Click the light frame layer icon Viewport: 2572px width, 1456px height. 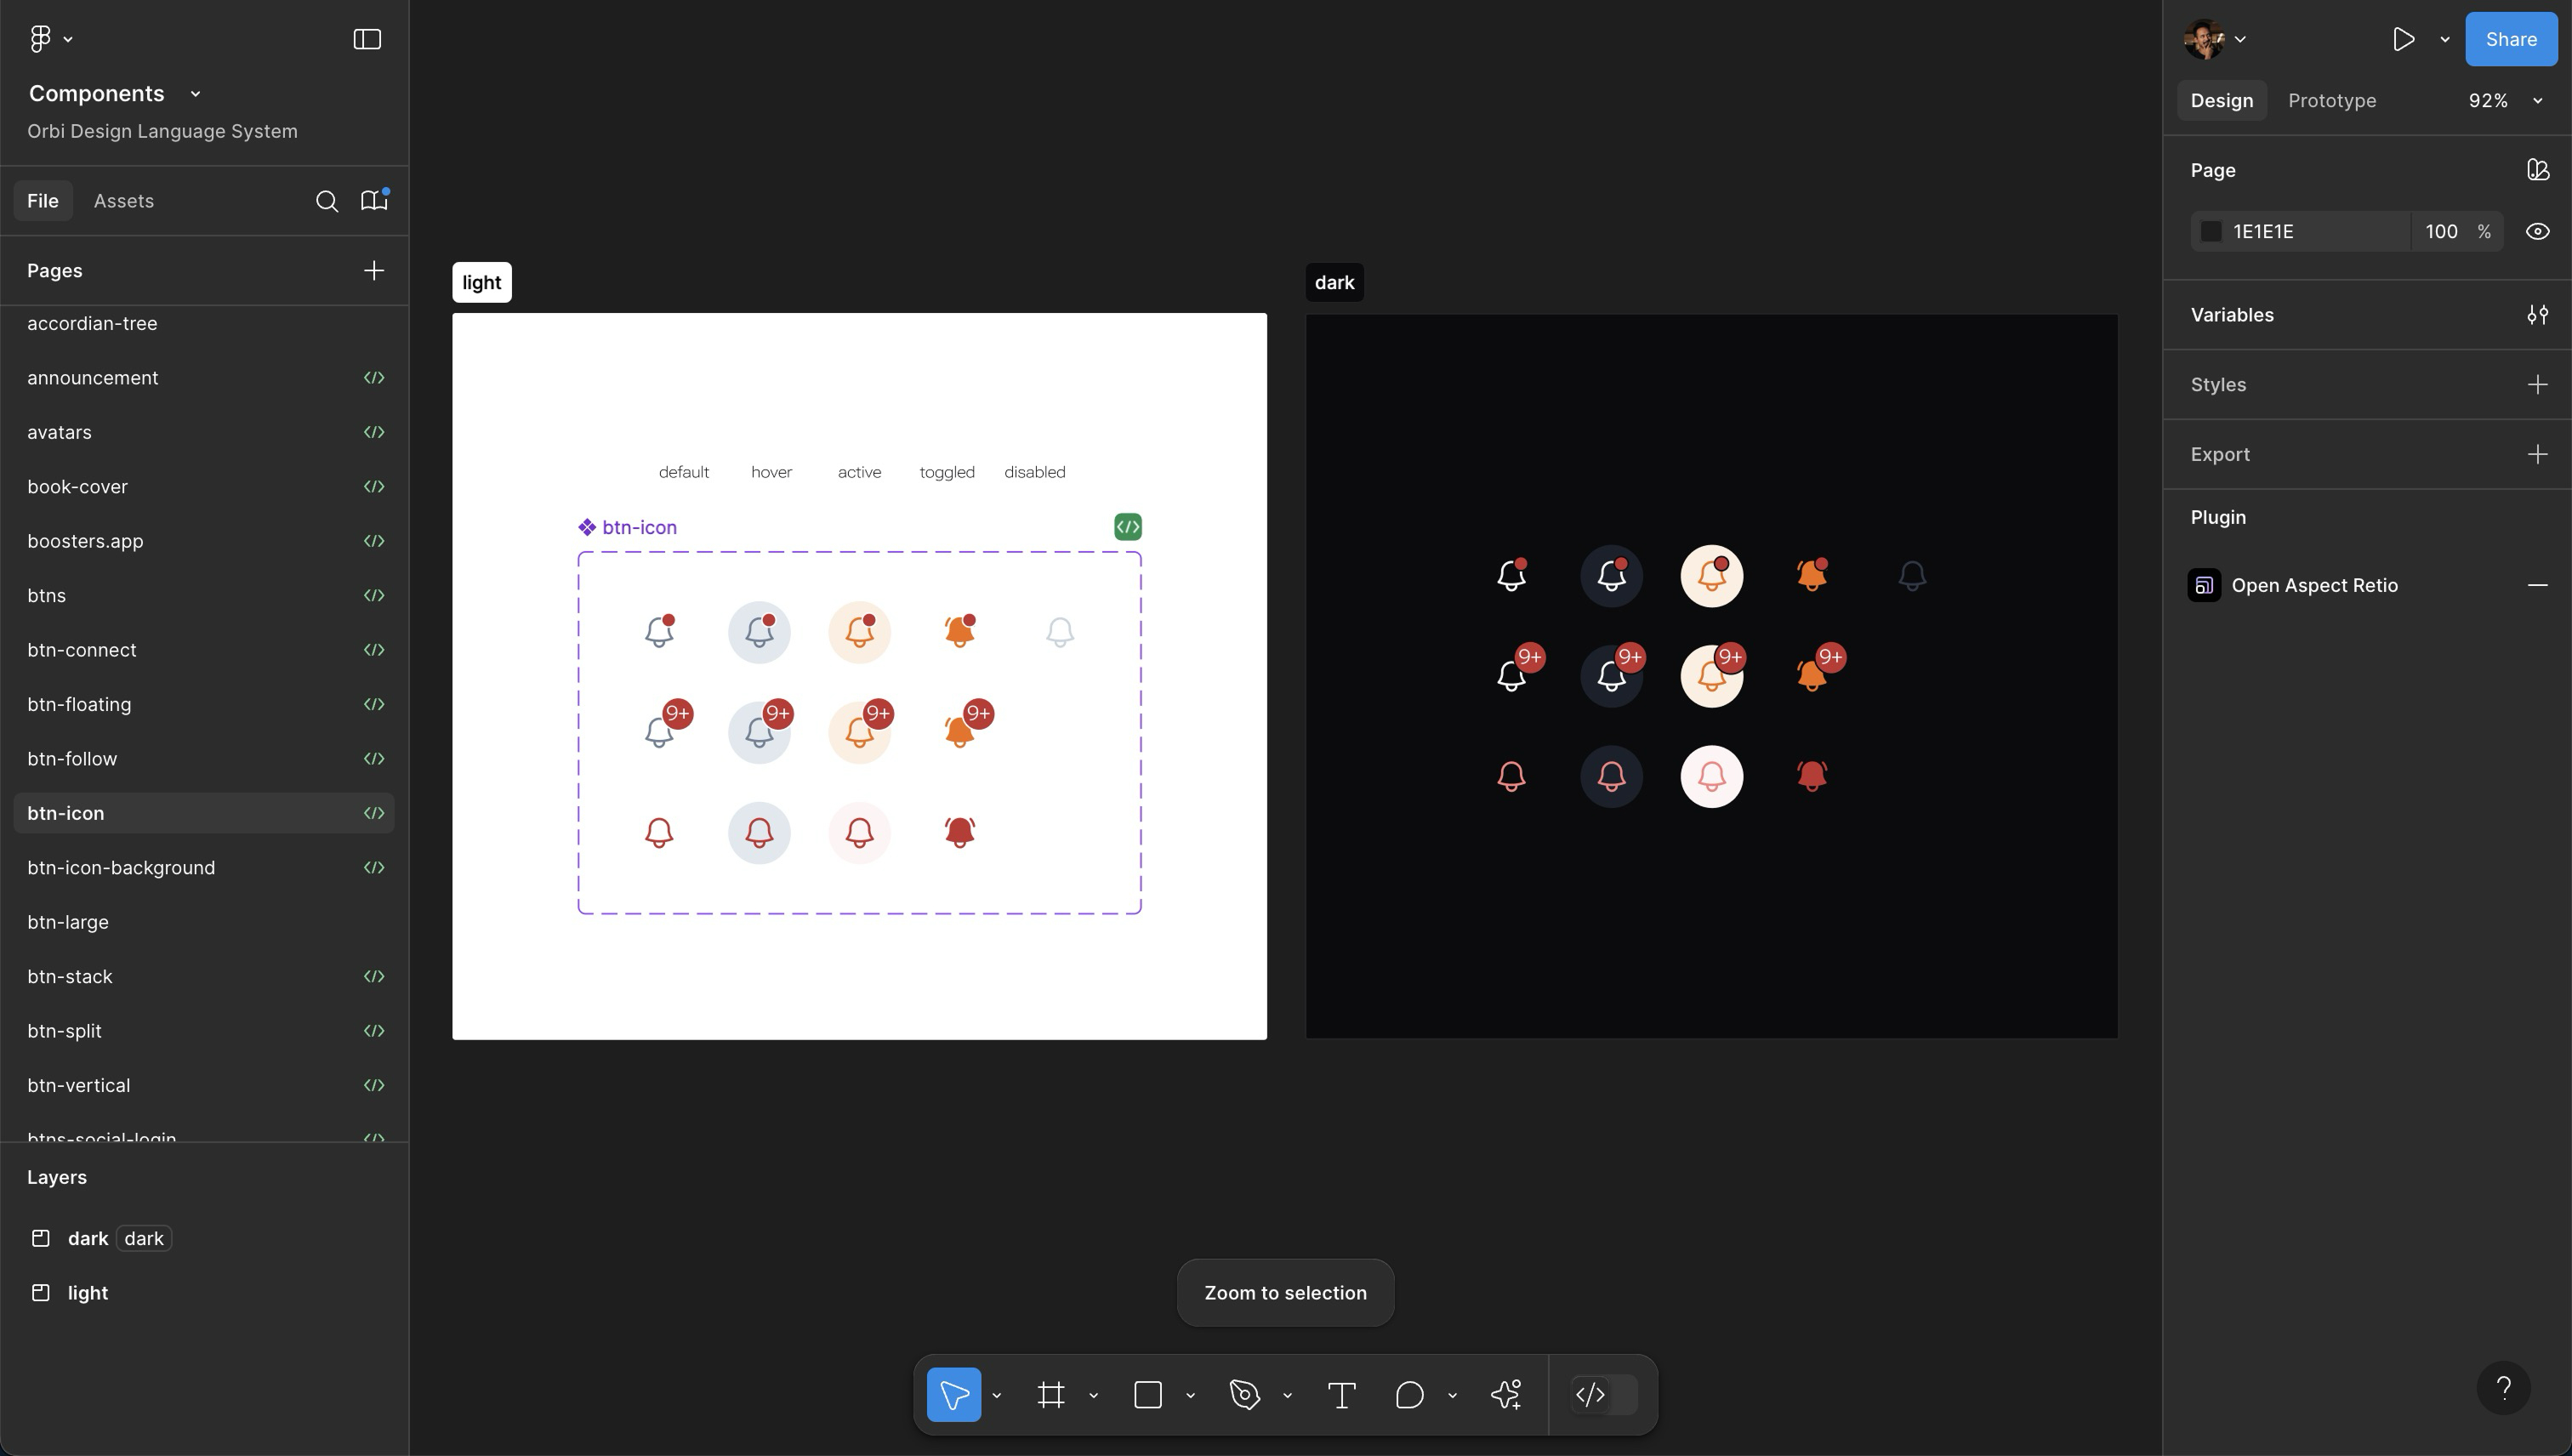[41, 1293]
